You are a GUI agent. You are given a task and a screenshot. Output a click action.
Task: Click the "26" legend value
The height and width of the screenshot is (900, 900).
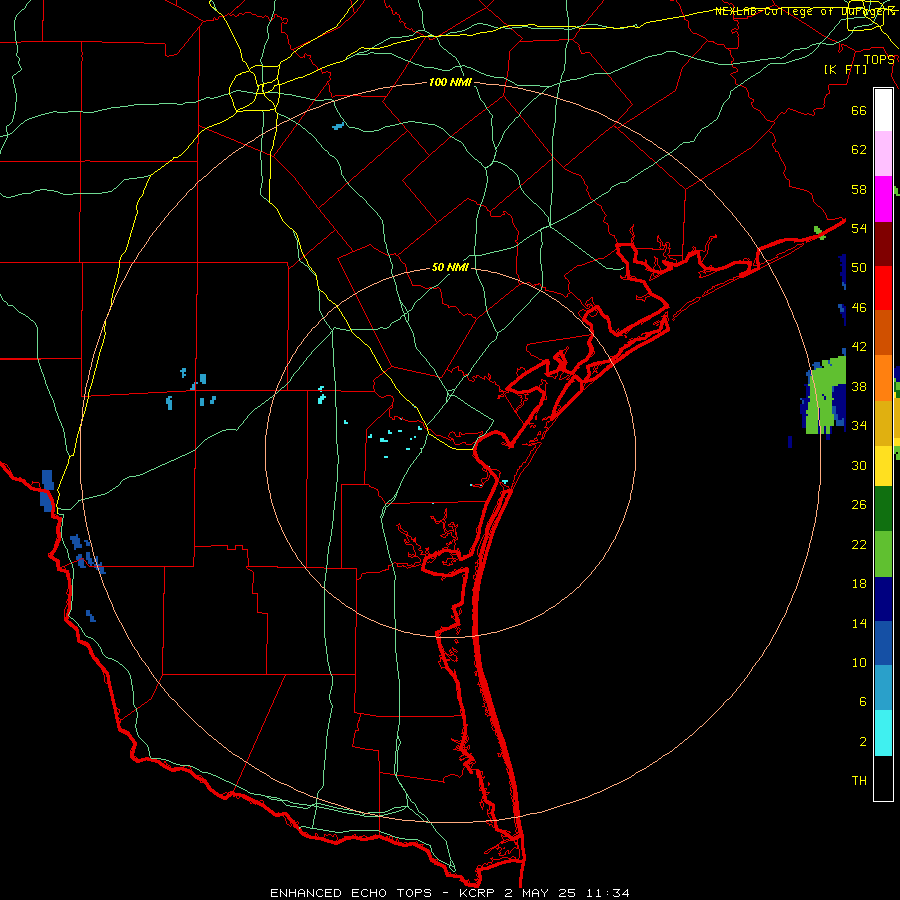coord(859,505)
